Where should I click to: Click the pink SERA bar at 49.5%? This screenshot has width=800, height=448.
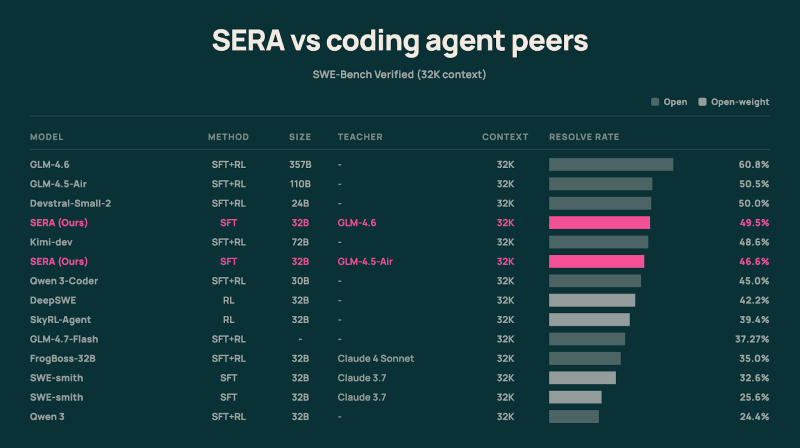[x=599, y=223]
